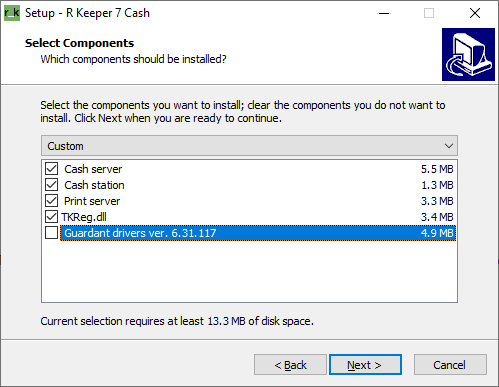Click empty area of the components list
The image size is (499, 387).
point(249,272)
